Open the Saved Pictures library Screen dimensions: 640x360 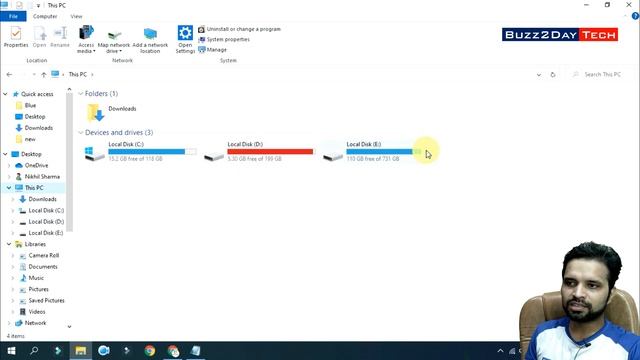(46, 300)
